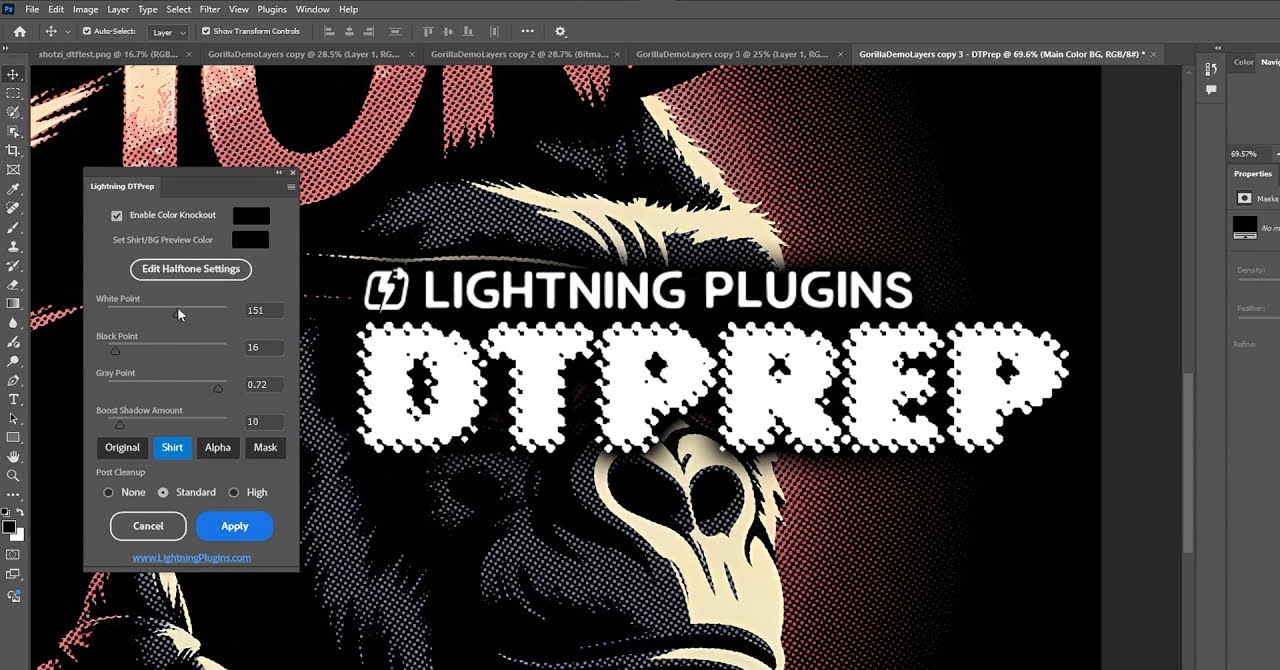The image size is (1280, 670).
Task: Click the Set Shirt/BG Preview Color swatch
Action: pyautogui.click(x=250, y=240)
